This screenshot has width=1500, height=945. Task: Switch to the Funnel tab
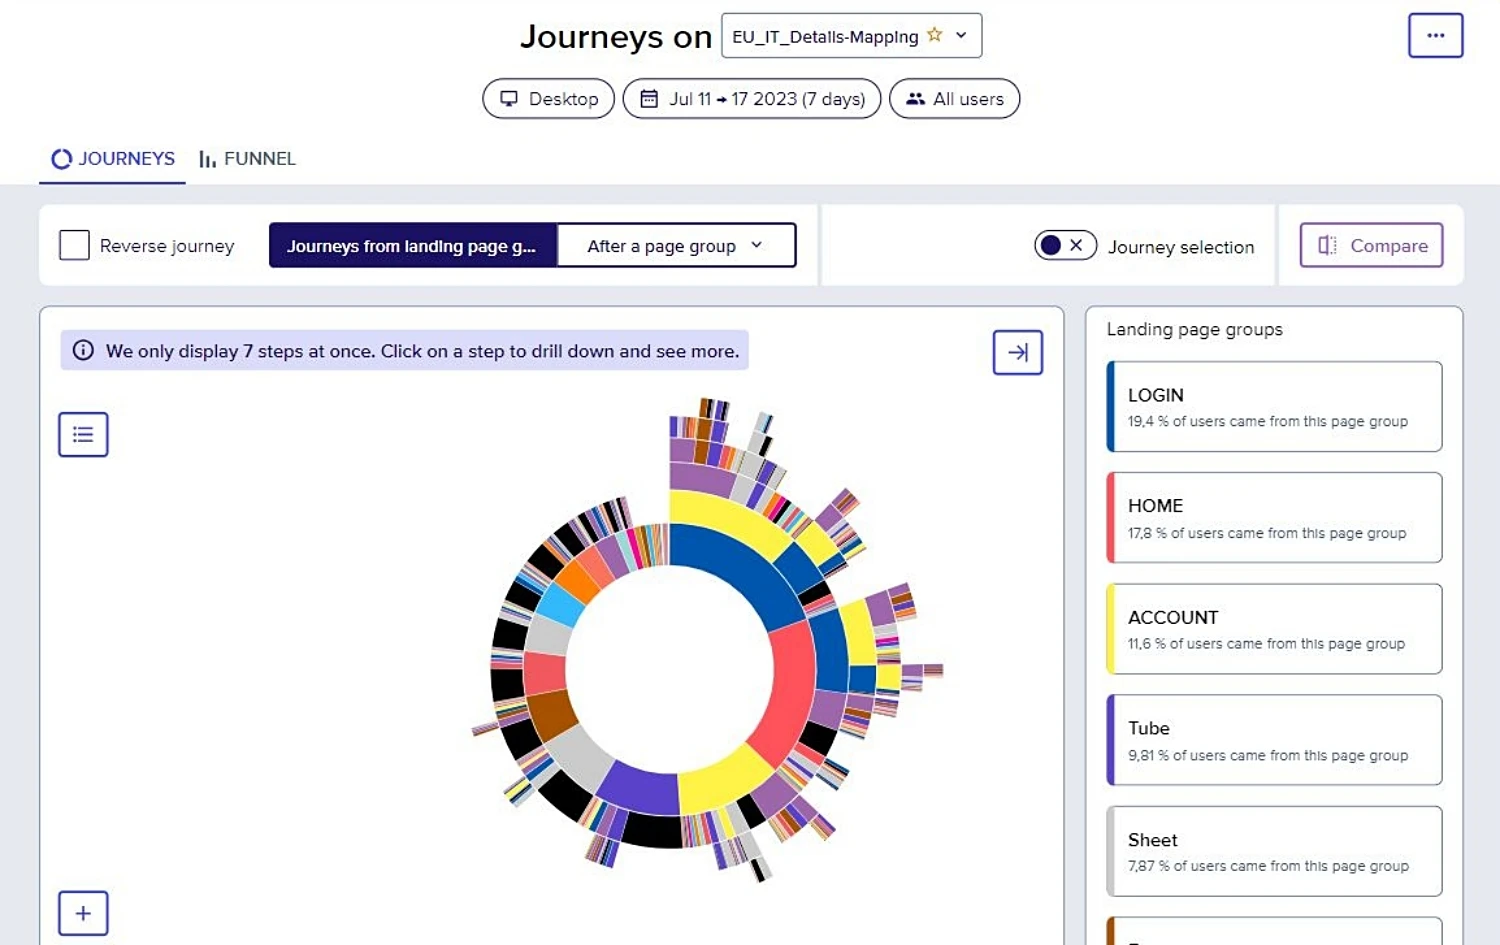pyautogui.click(x=247, y=158)
